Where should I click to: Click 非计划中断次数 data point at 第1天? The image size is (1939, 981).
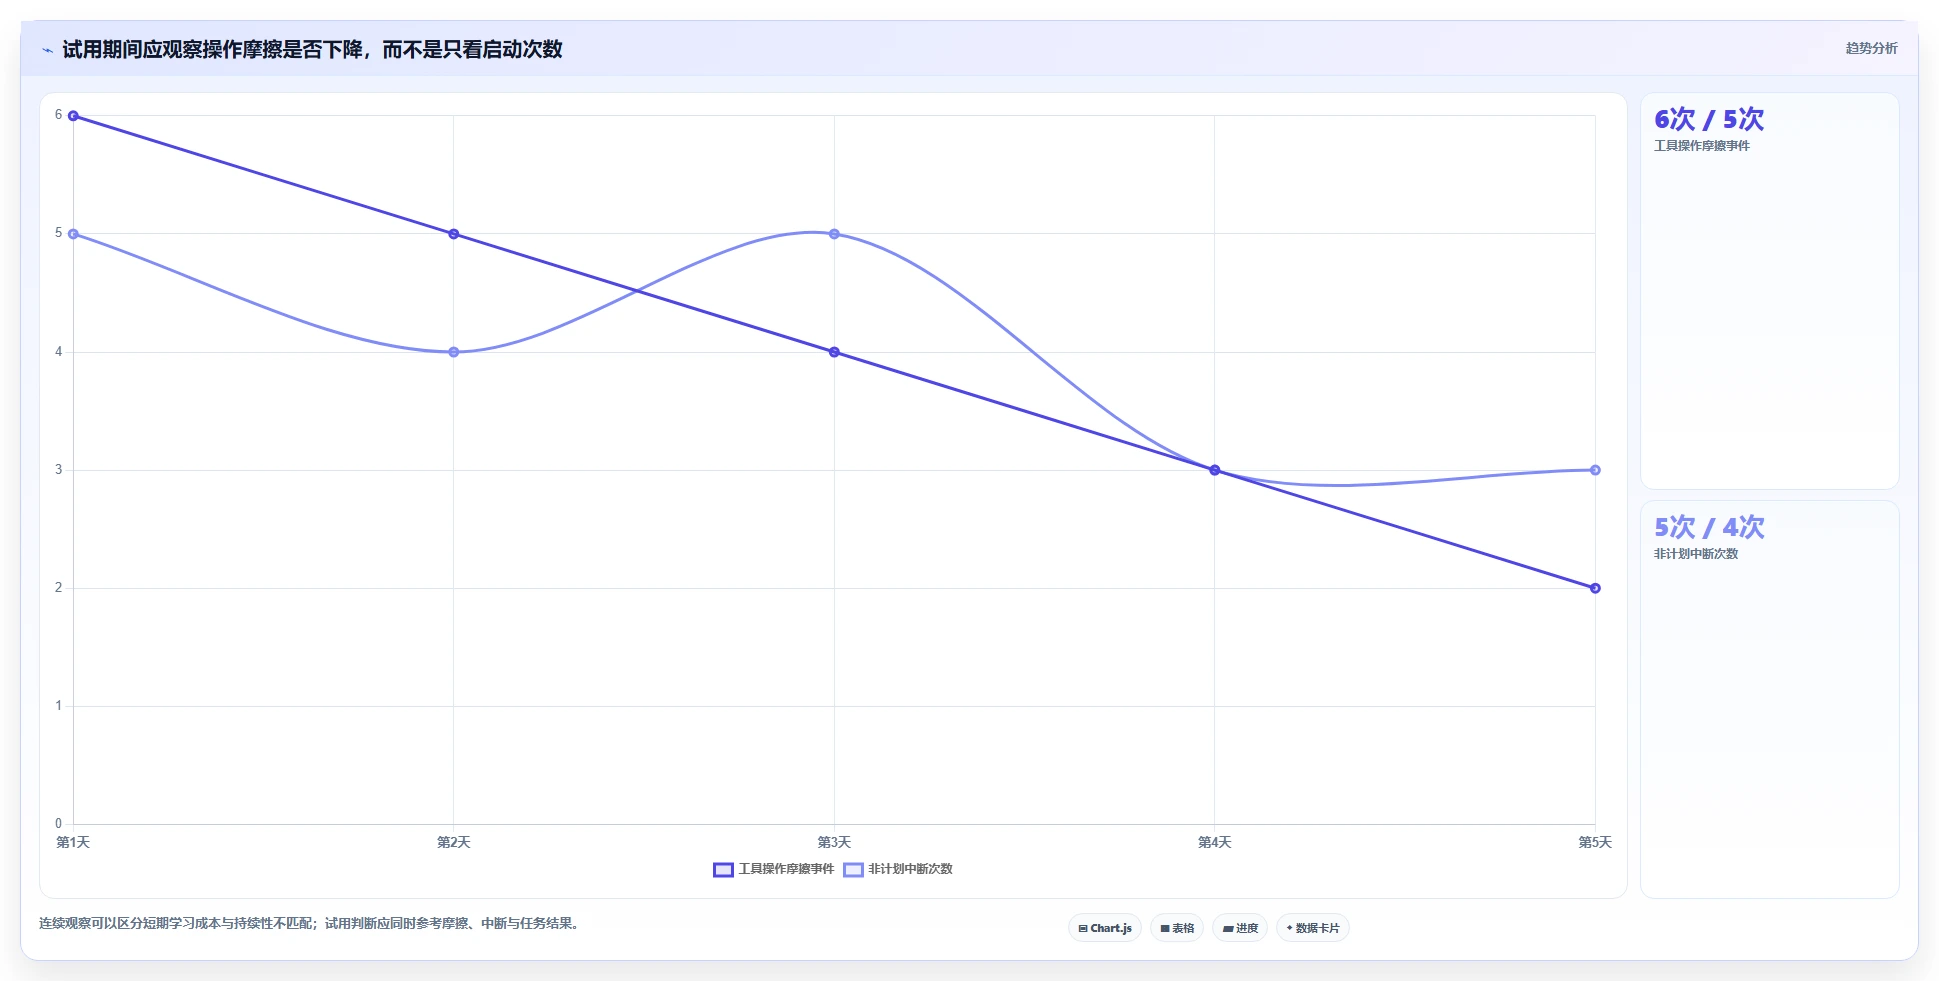click(73, 234)
